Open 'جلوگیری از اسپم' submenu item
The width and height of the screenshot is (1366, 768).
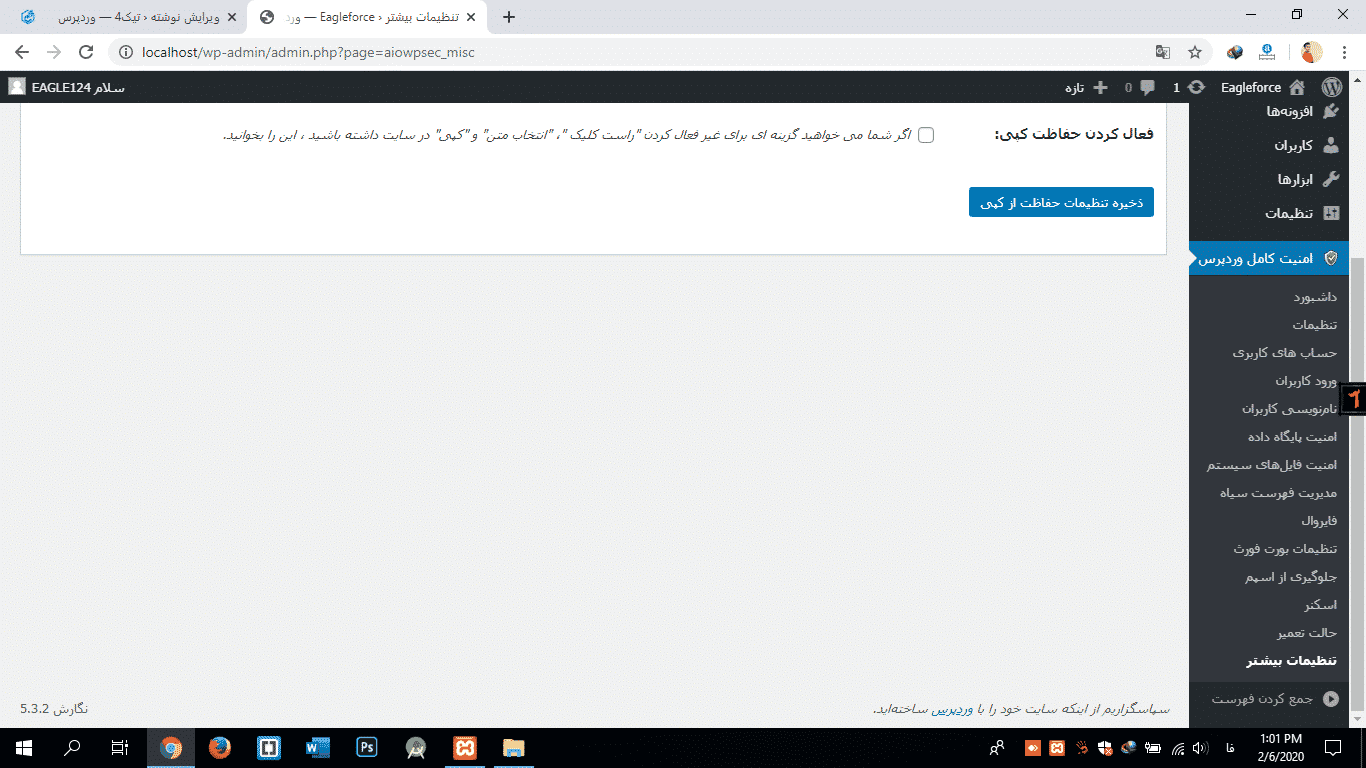[1291, 577]
